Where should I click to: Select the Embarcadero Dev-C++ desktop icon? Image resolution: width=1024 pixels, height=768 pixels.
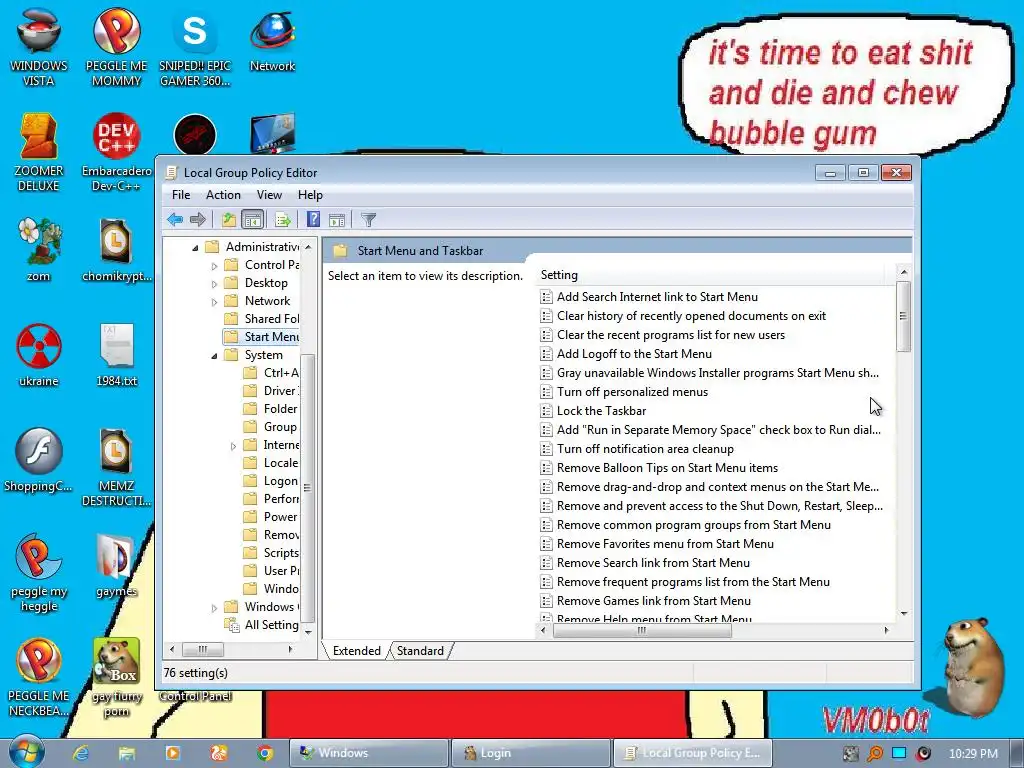(116, 152)
